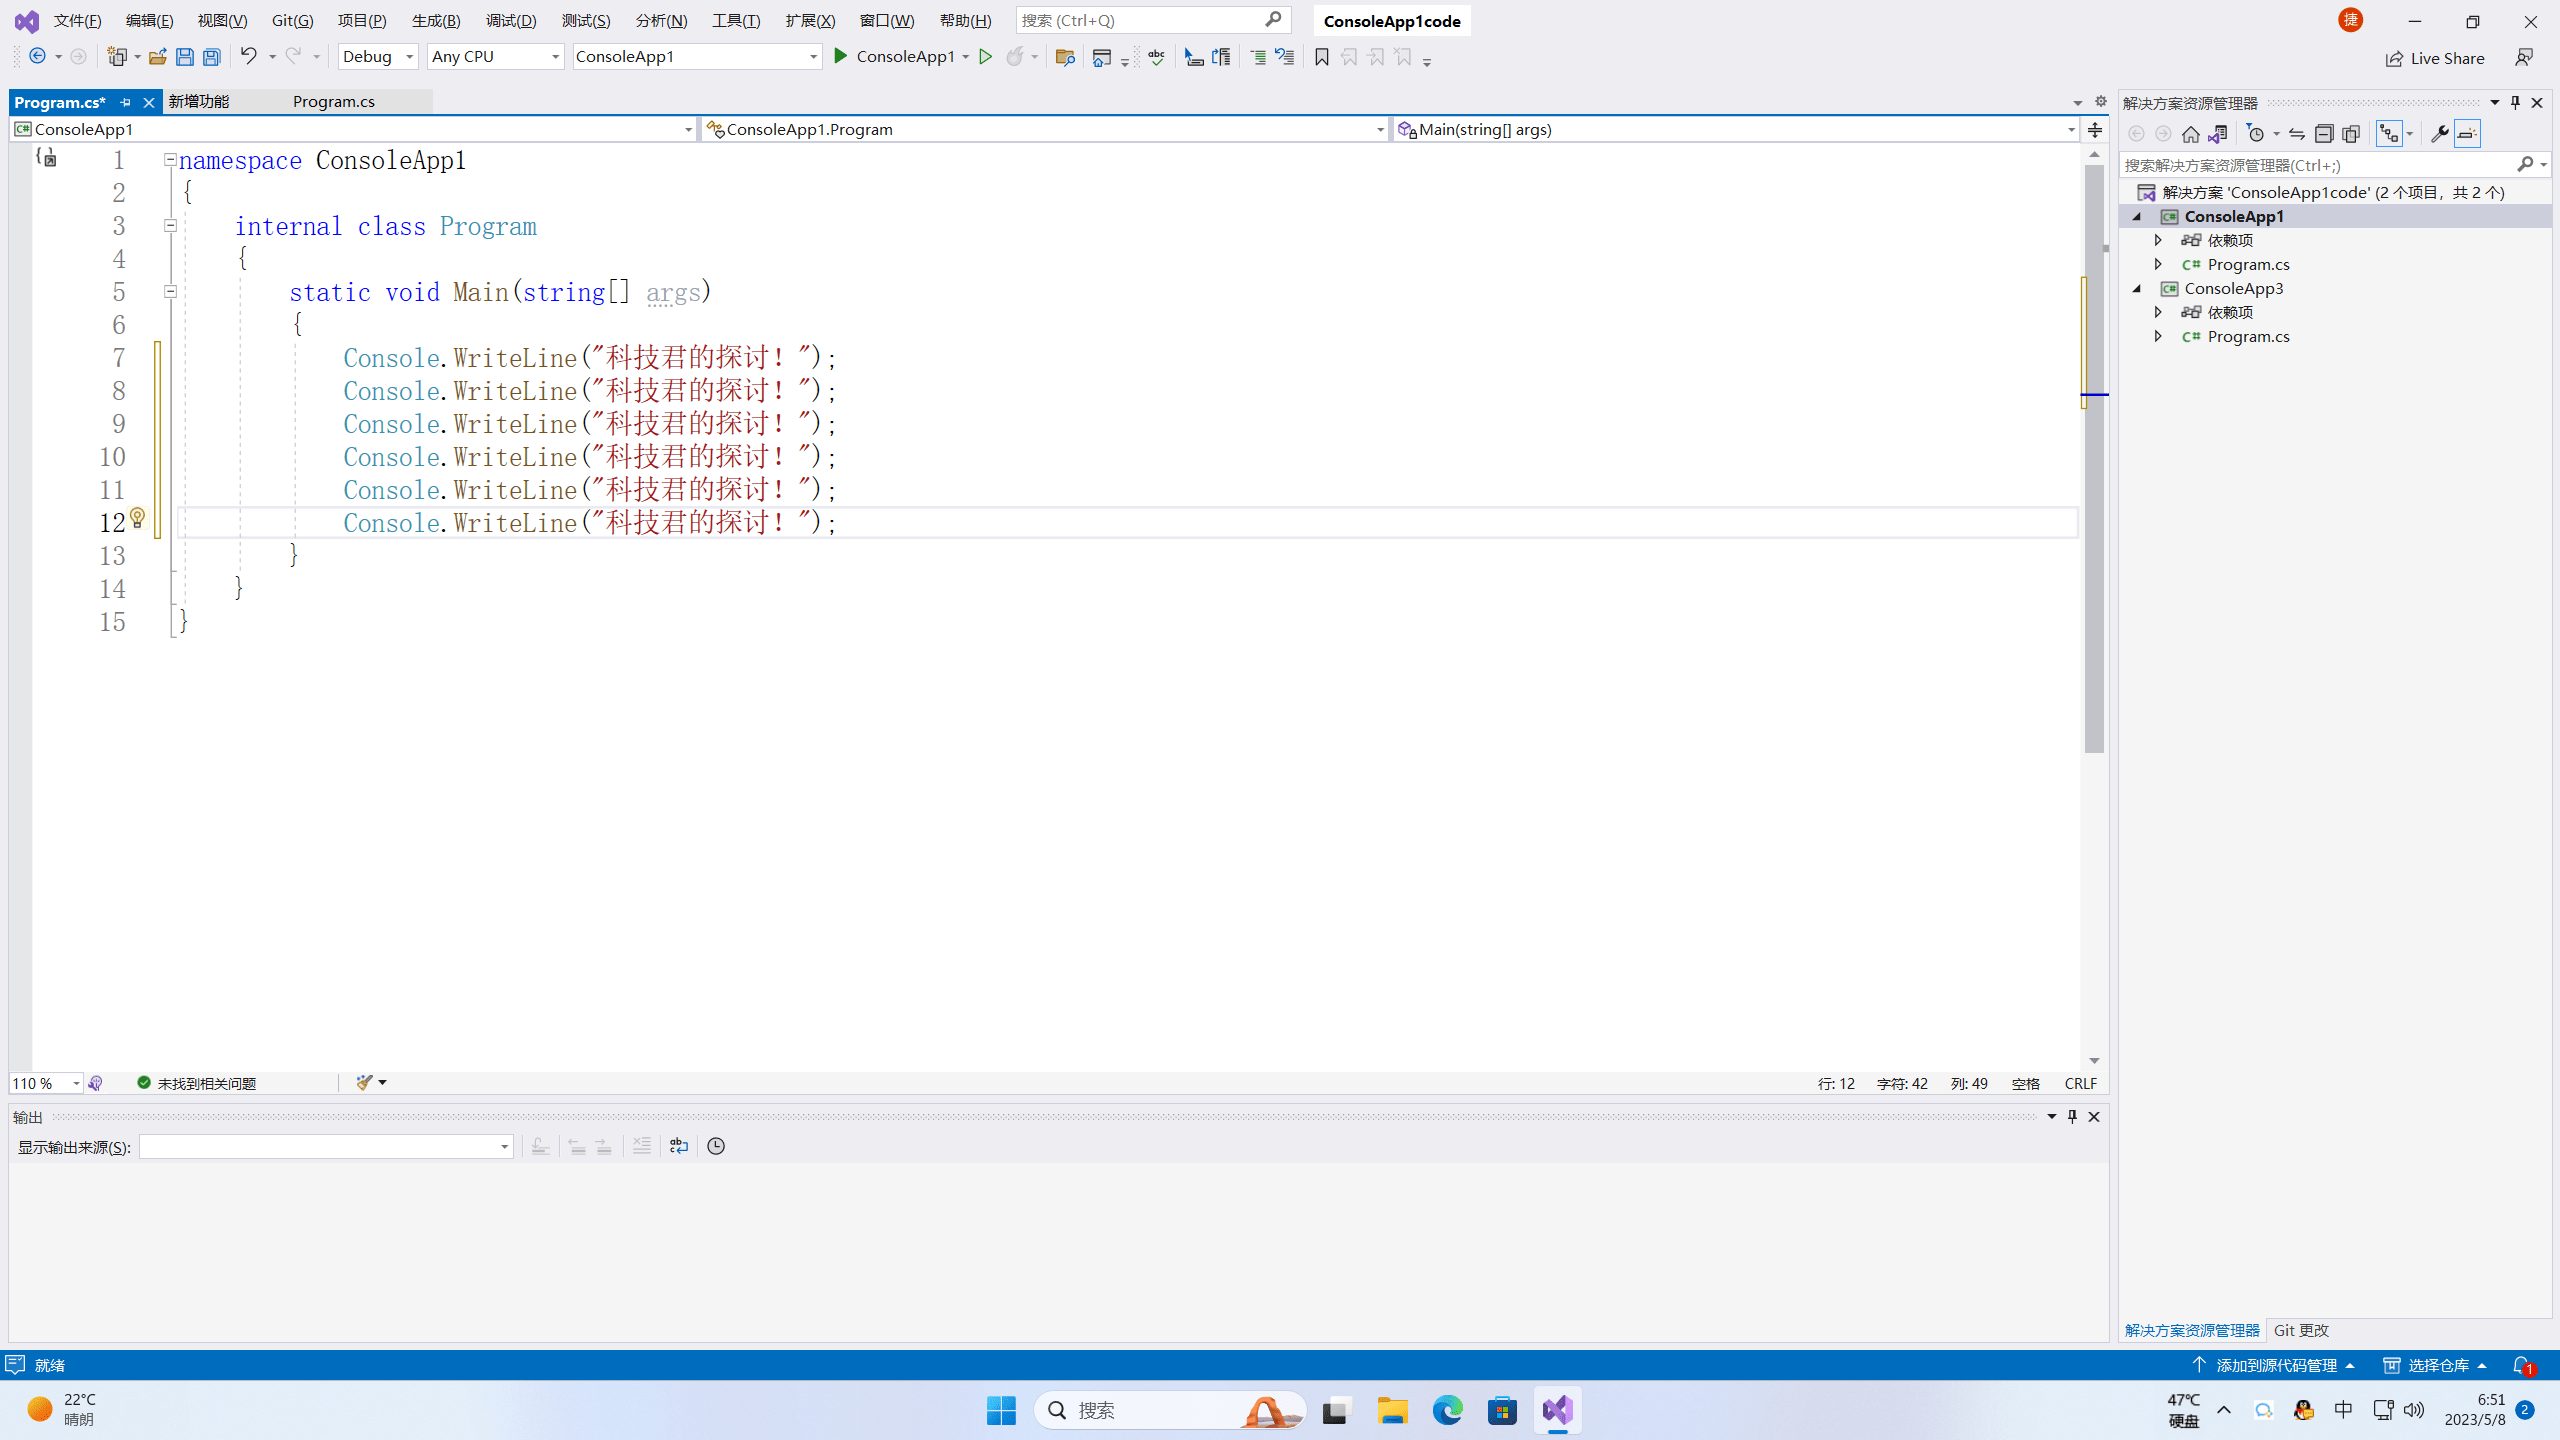Image resolution: width=2560 pixels, height=1440 pixels.
Task: Toggle the file nesting view button
Action: point(2389,134)
